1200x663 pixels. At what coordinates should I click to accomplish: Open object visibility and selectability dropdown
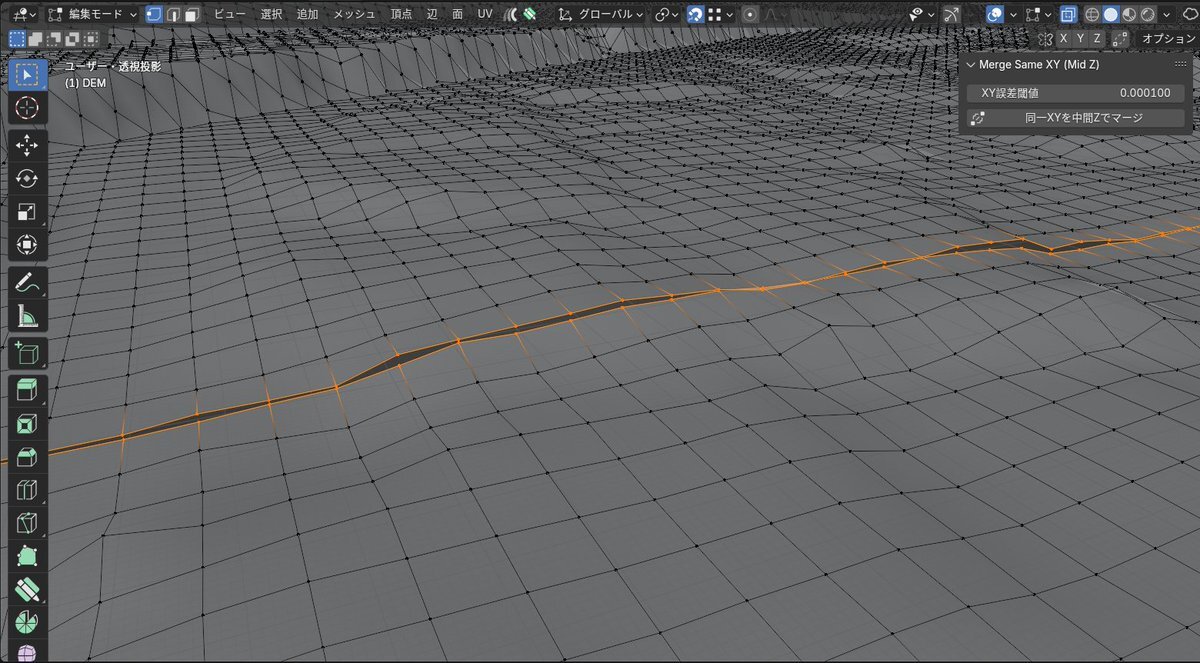[x=920, y=14]
